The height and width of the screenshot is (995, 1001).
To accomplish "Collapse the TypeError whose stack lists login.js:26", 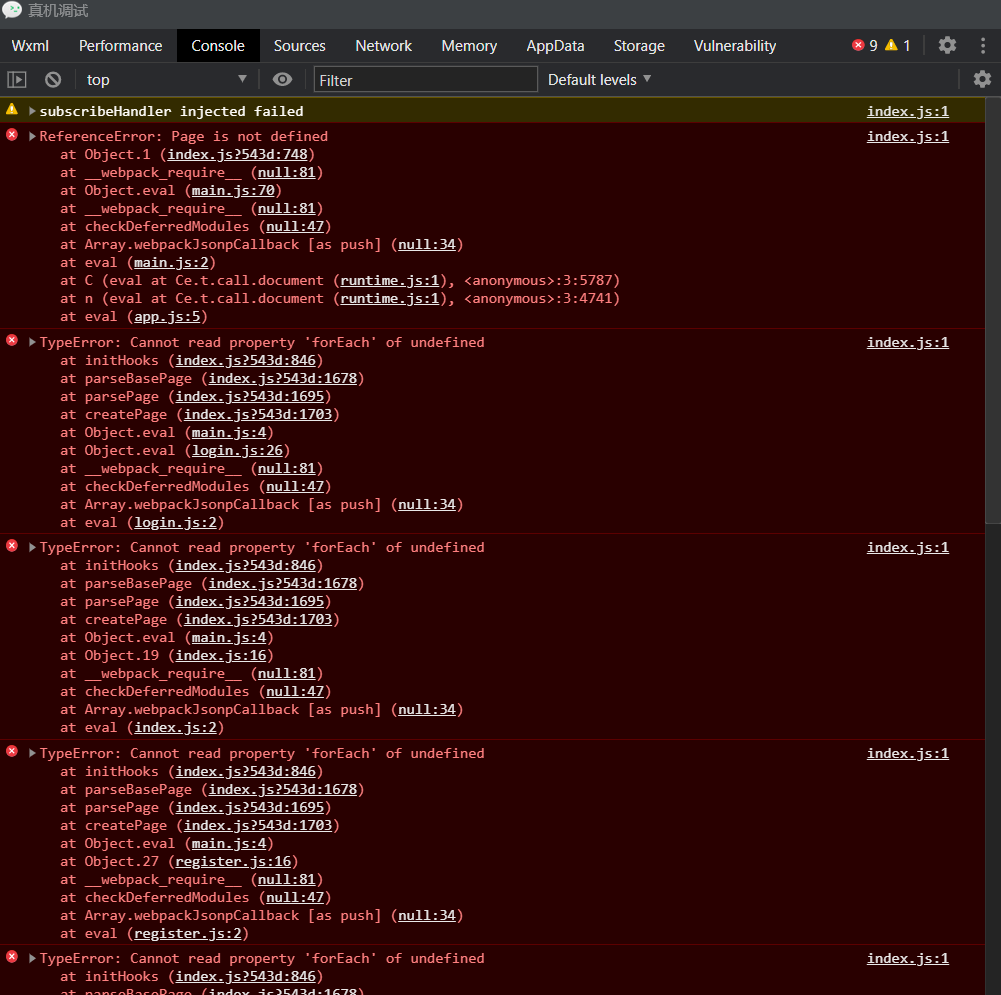I will [31, 342].
